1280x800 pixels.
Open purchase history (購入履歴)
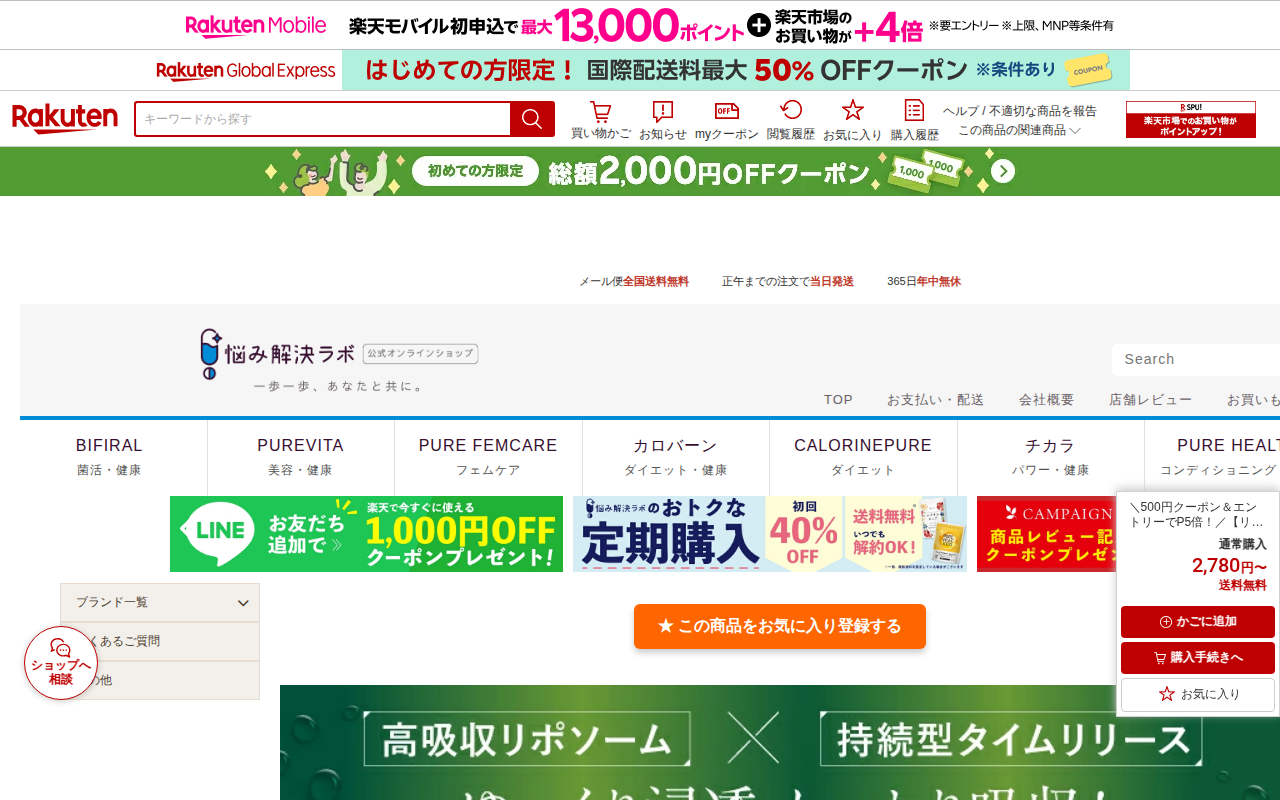(915, 120)
